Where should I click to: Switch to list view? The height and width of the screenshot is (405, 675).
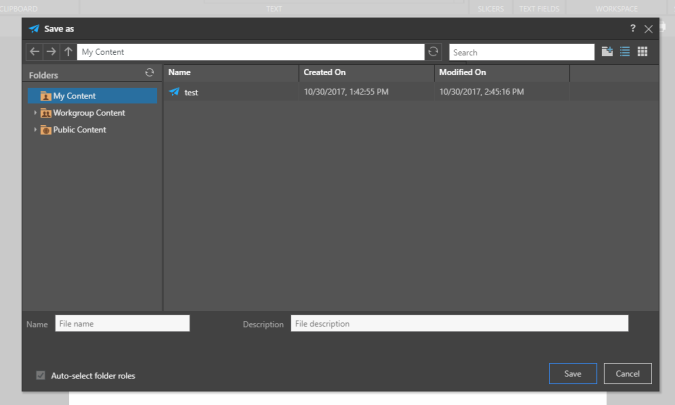(x=625, y=51)
